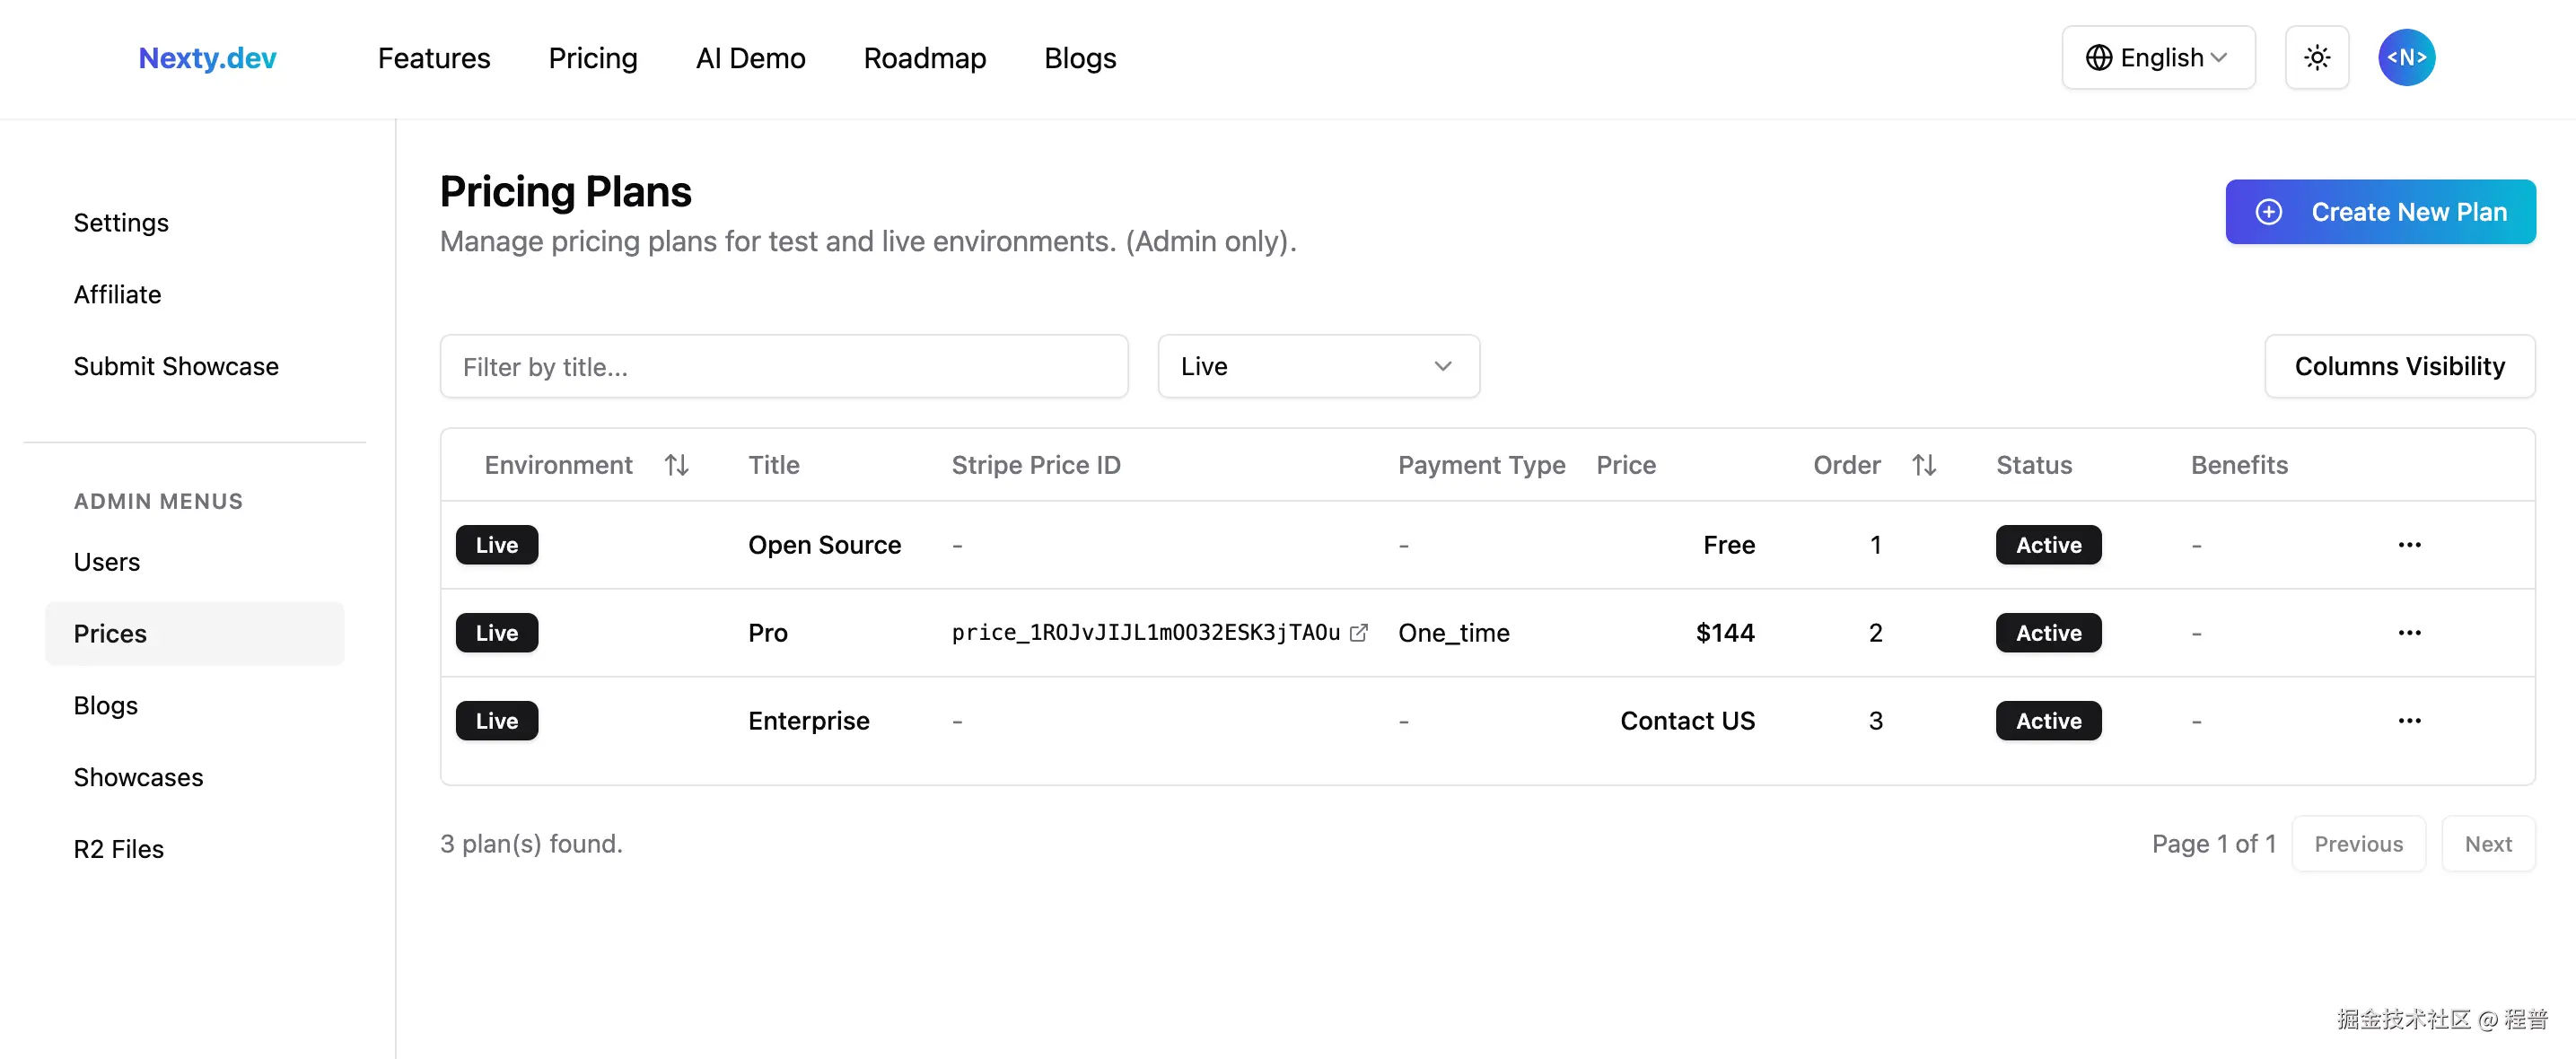
Task: Toggle sorting on the Environment column
Action: [678, 464]
